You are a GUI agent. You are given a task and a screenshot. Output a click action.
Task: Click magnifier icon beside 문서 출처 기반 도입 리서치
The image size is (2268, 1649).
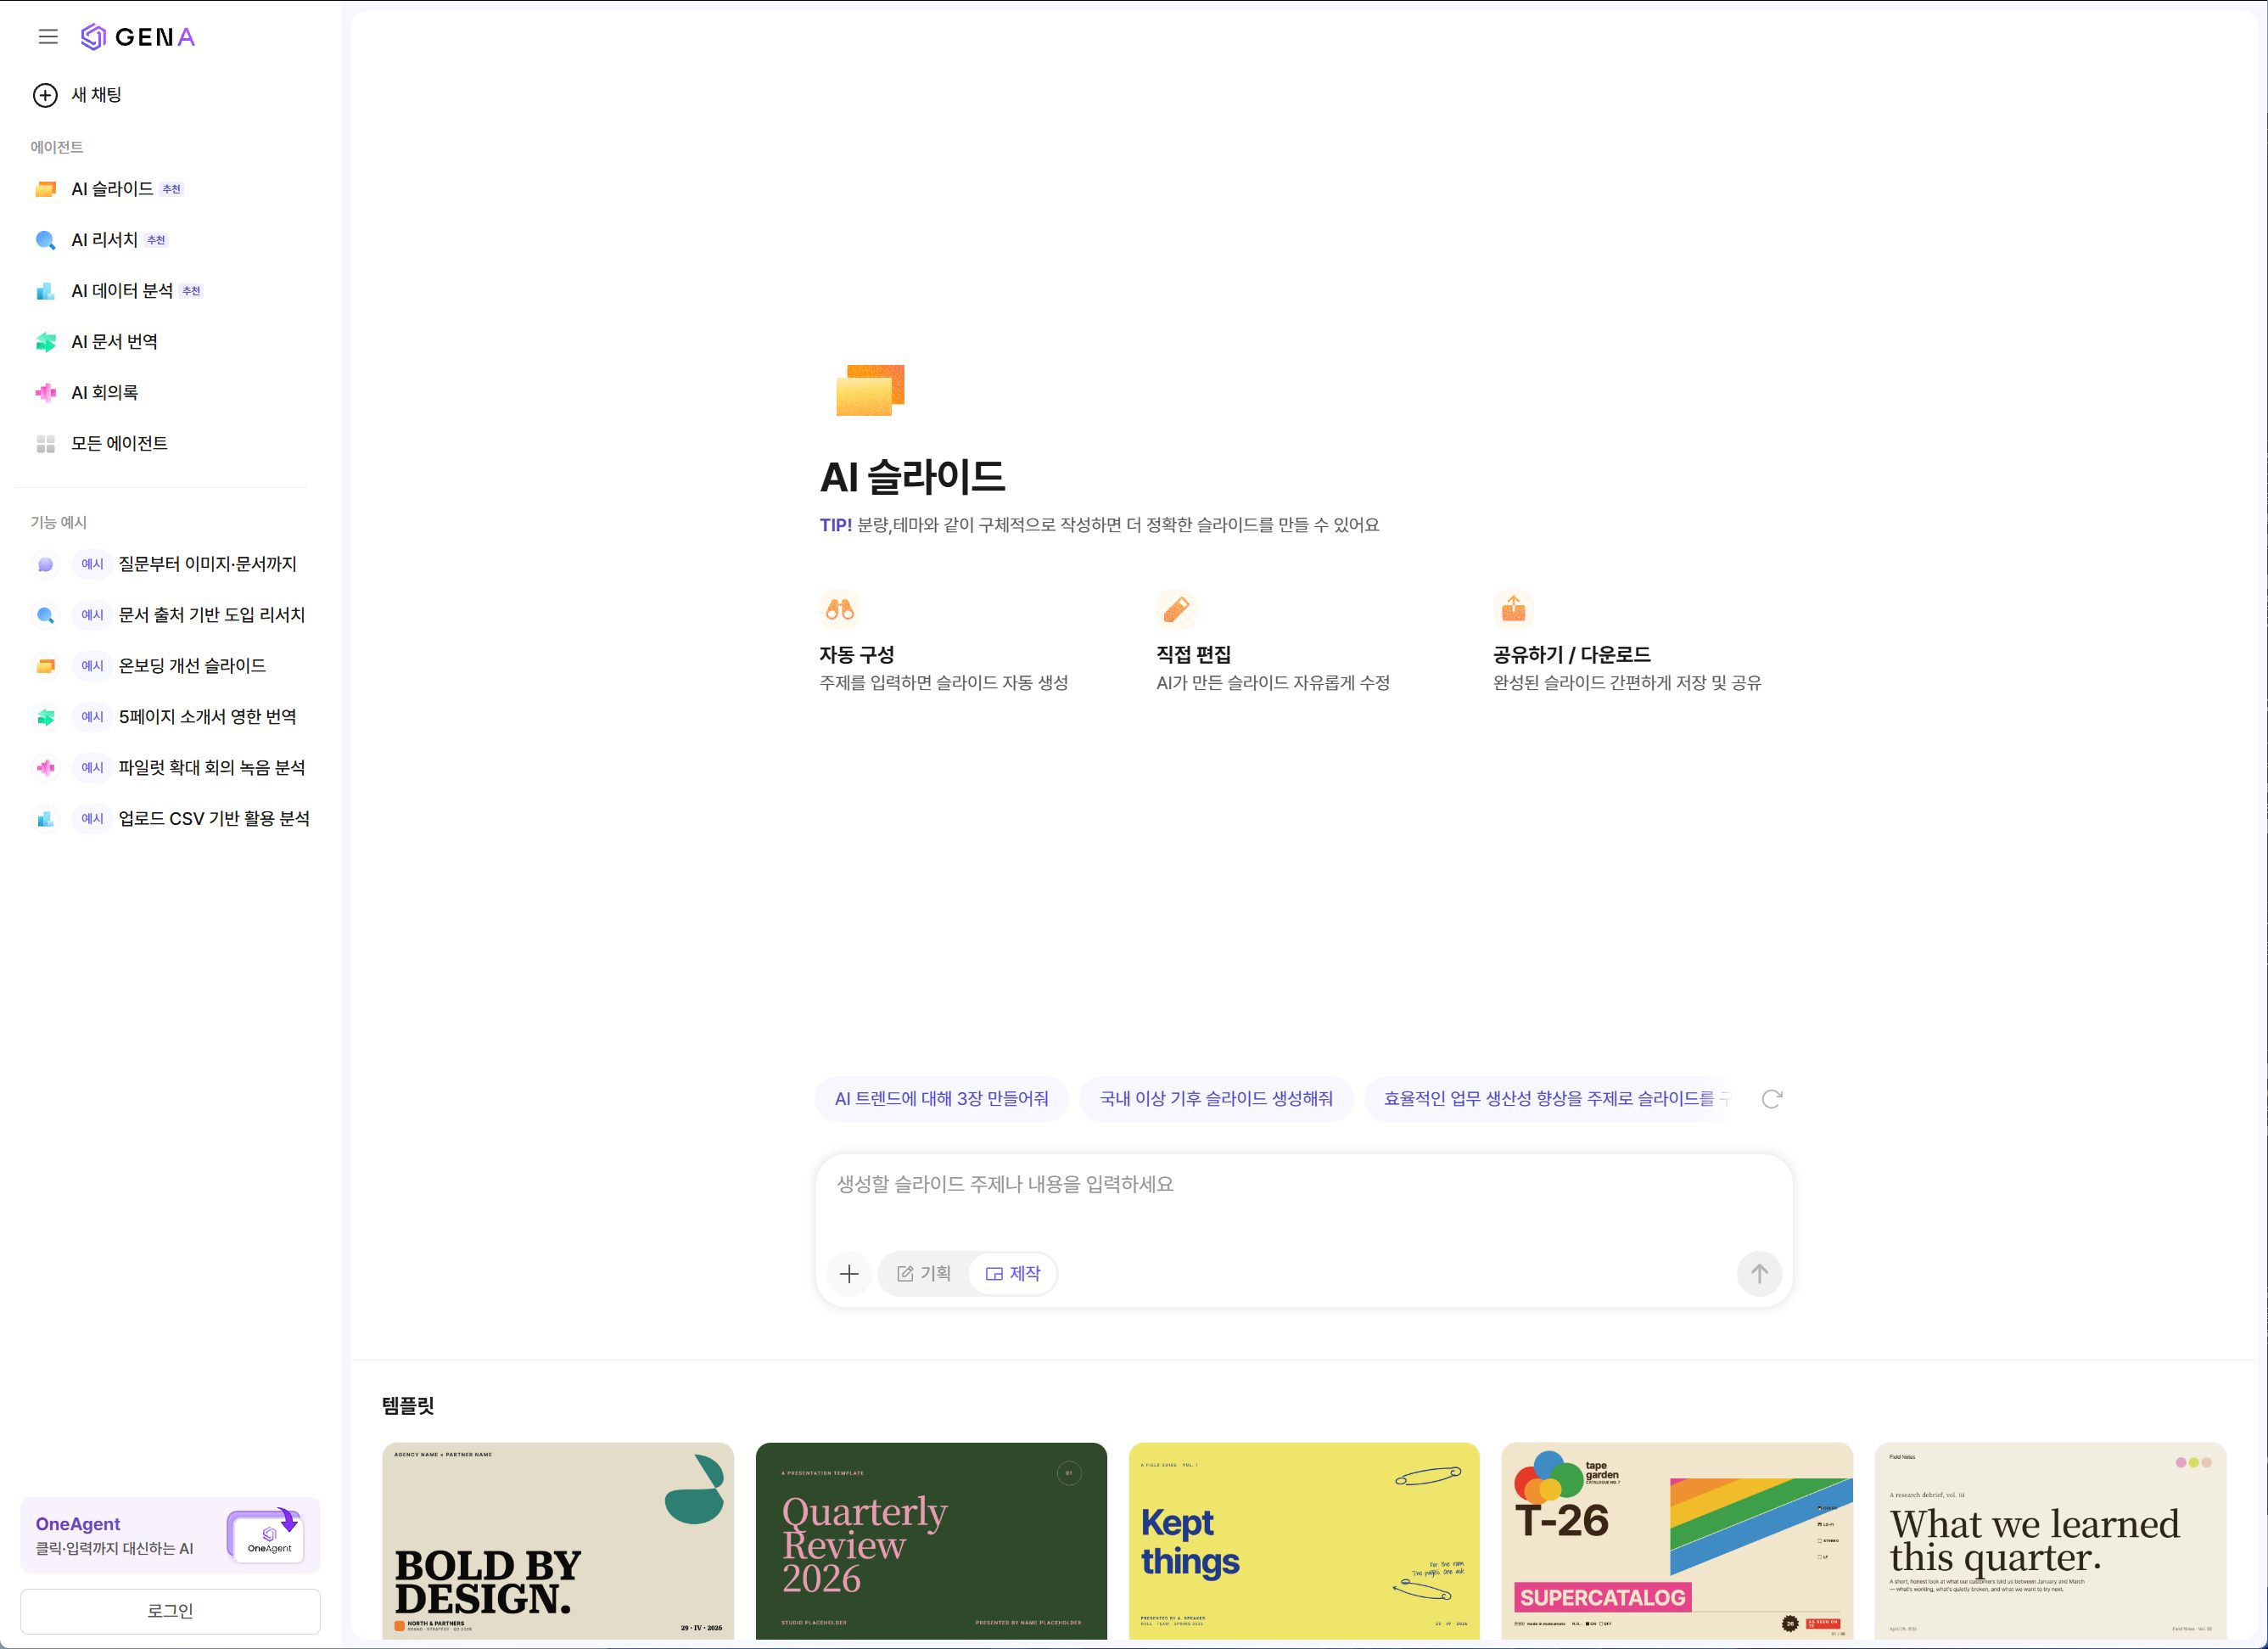46,616
